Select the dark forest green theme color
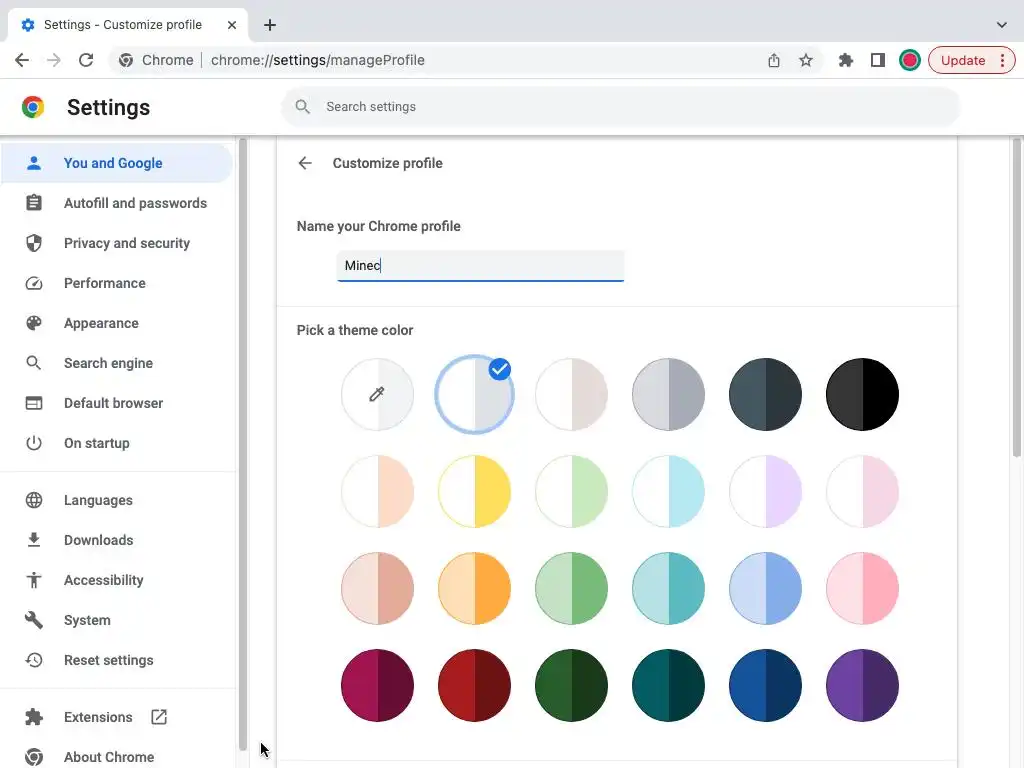1024x768 pixels. point(571,685)
